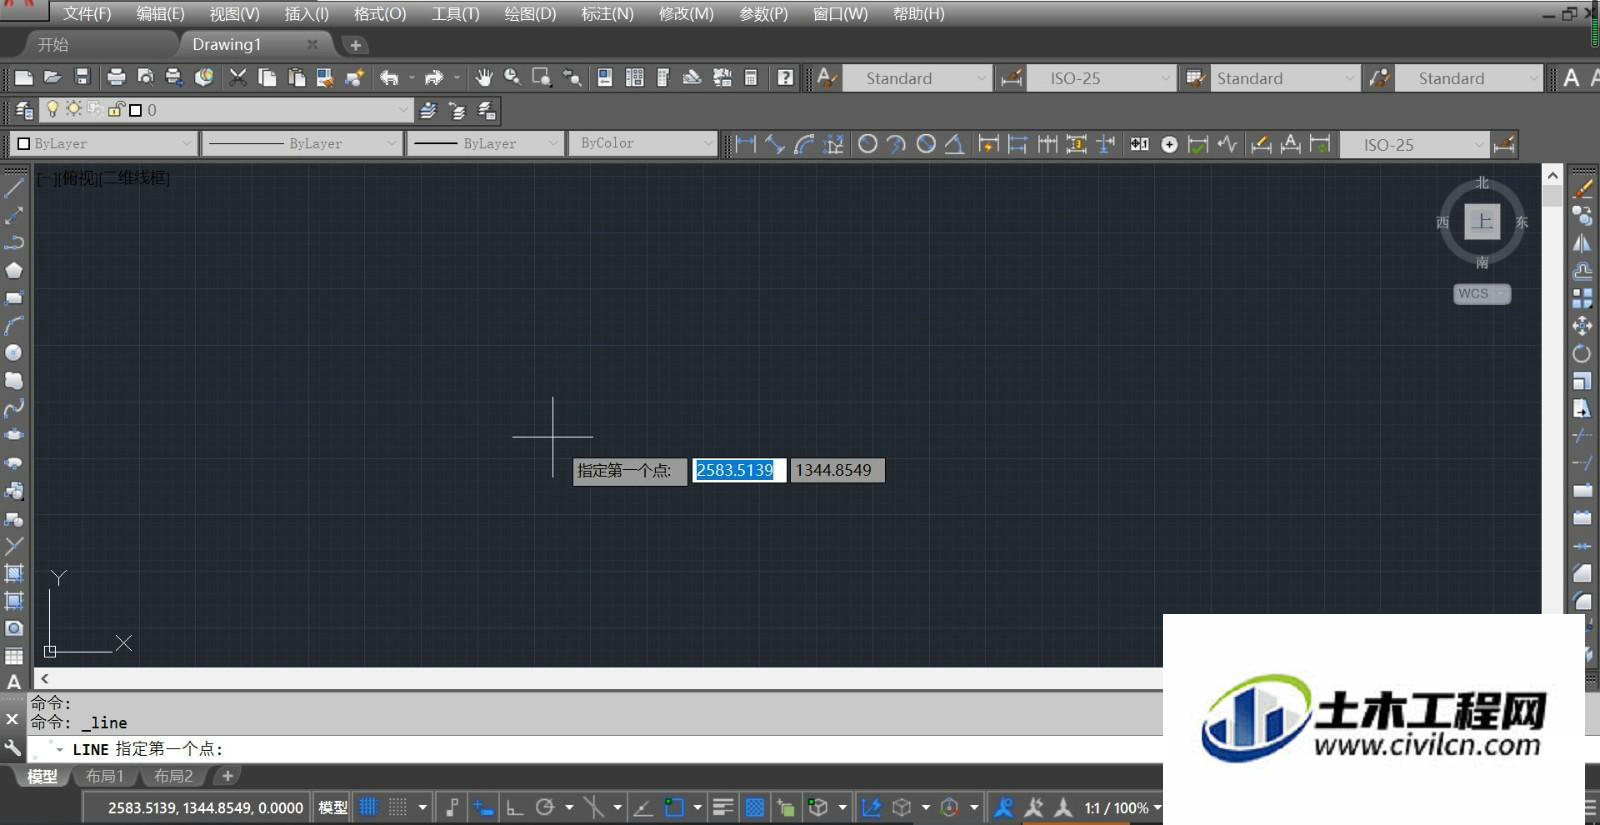Select the Pan hand tool

point(484,78)
